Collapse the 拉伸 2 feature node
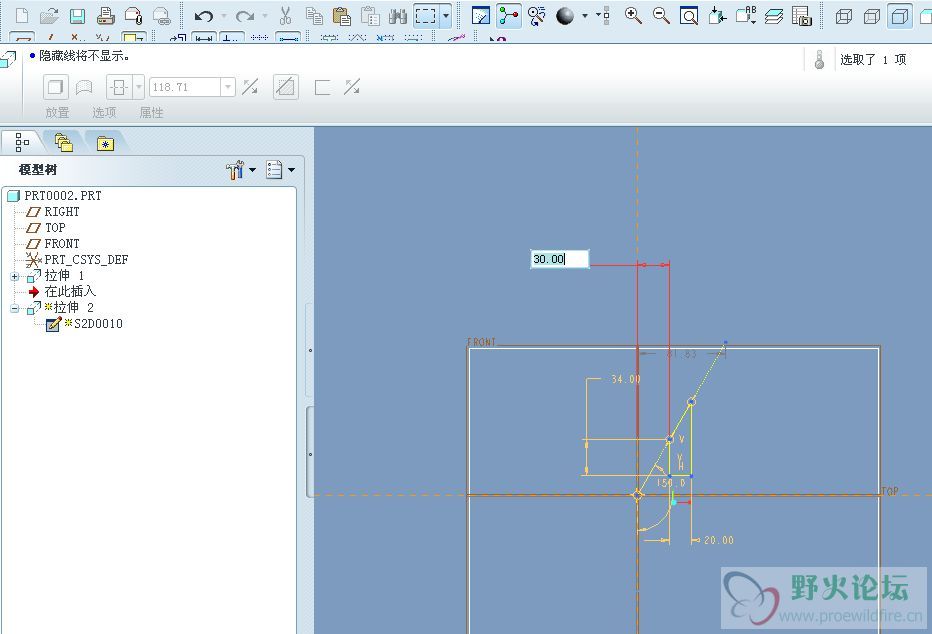 (x=14, y=309)
